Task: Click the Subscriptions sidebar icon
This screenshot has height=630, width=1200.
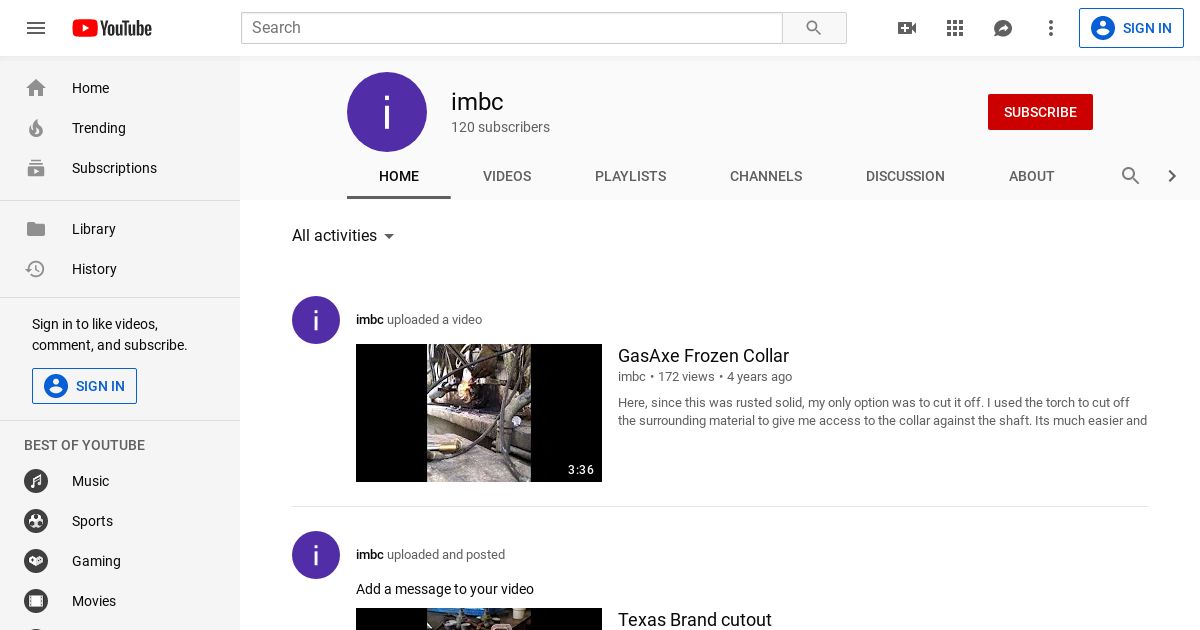Action: point(36,168)
